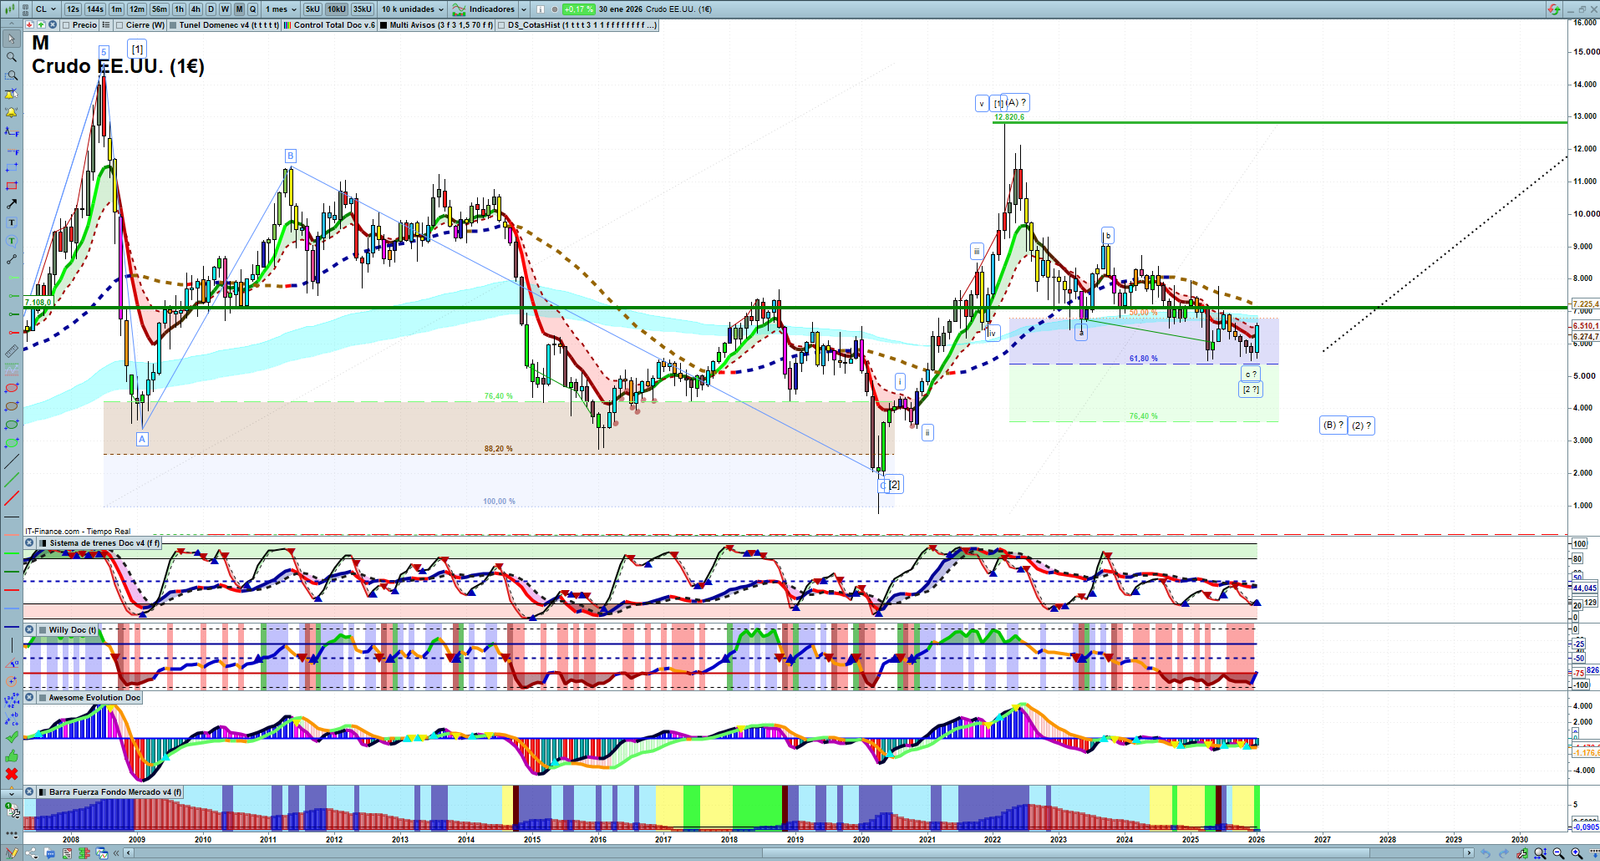
Task: Switch to 12s timeframe
Action: click(x=73, y=9)
